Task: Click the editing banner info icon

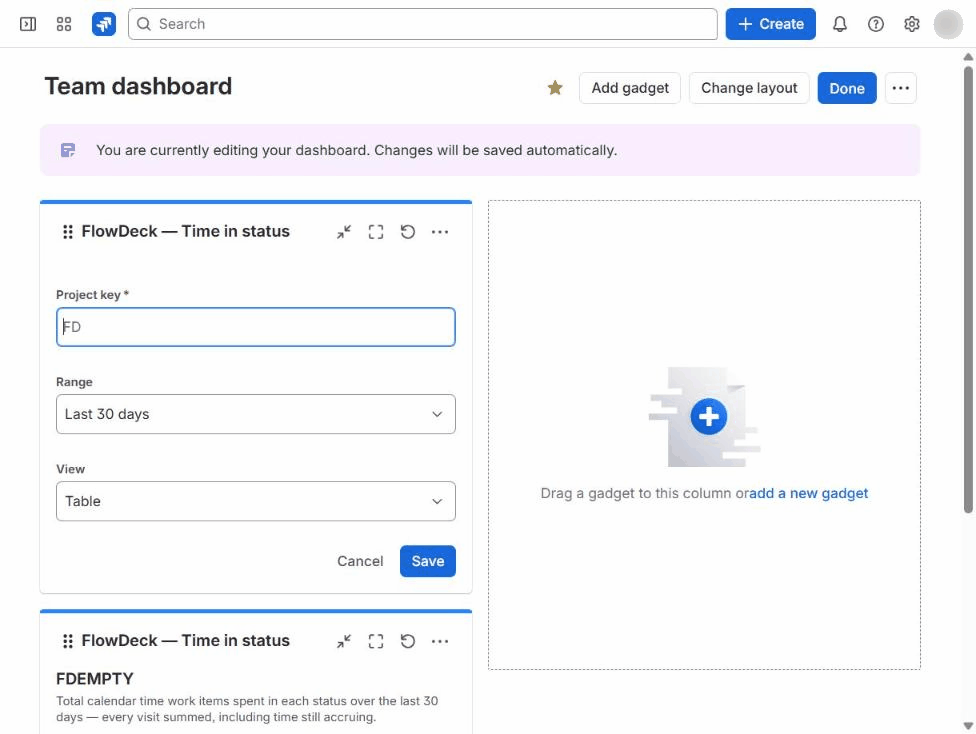Action: click(68, 150)
